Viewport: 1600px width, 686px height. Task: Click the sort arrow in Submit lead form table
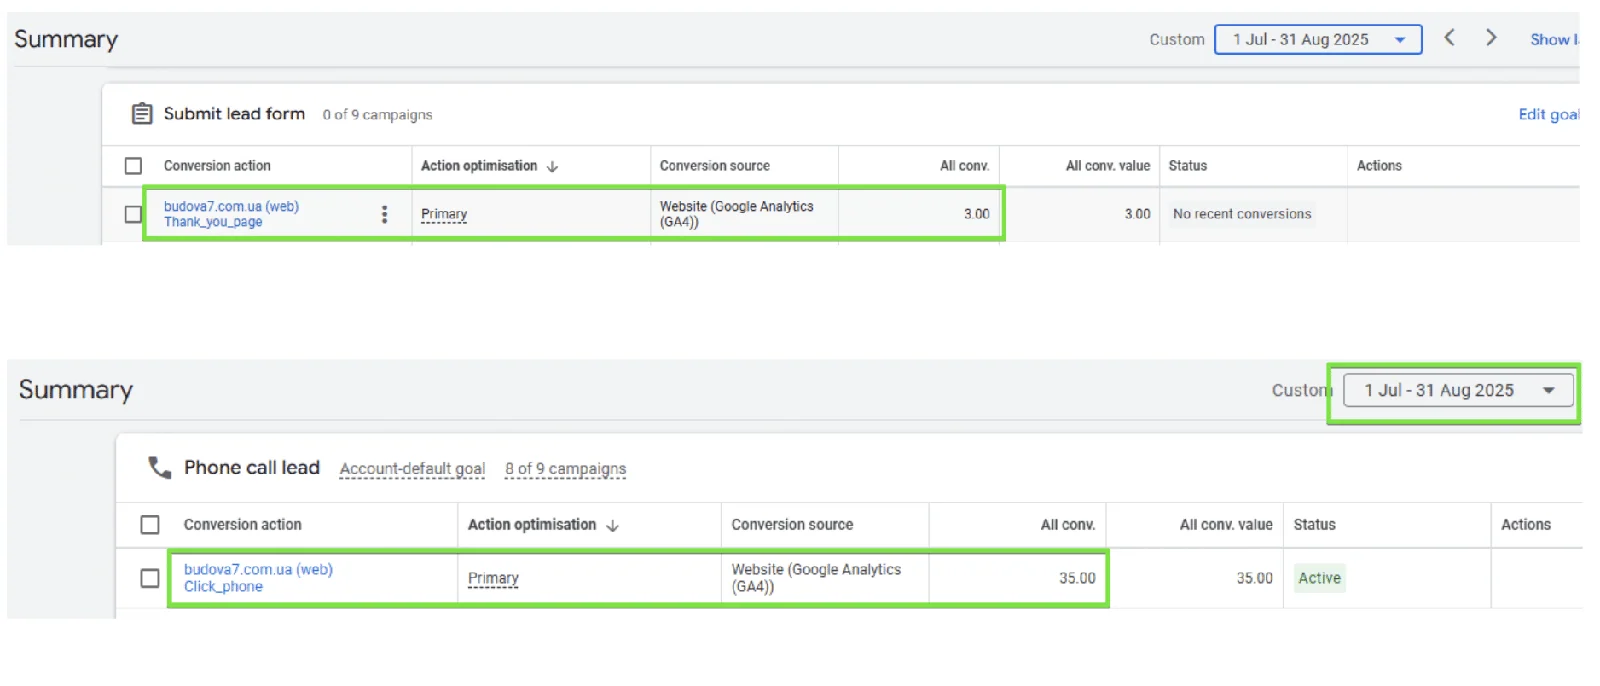pos(553,166)
